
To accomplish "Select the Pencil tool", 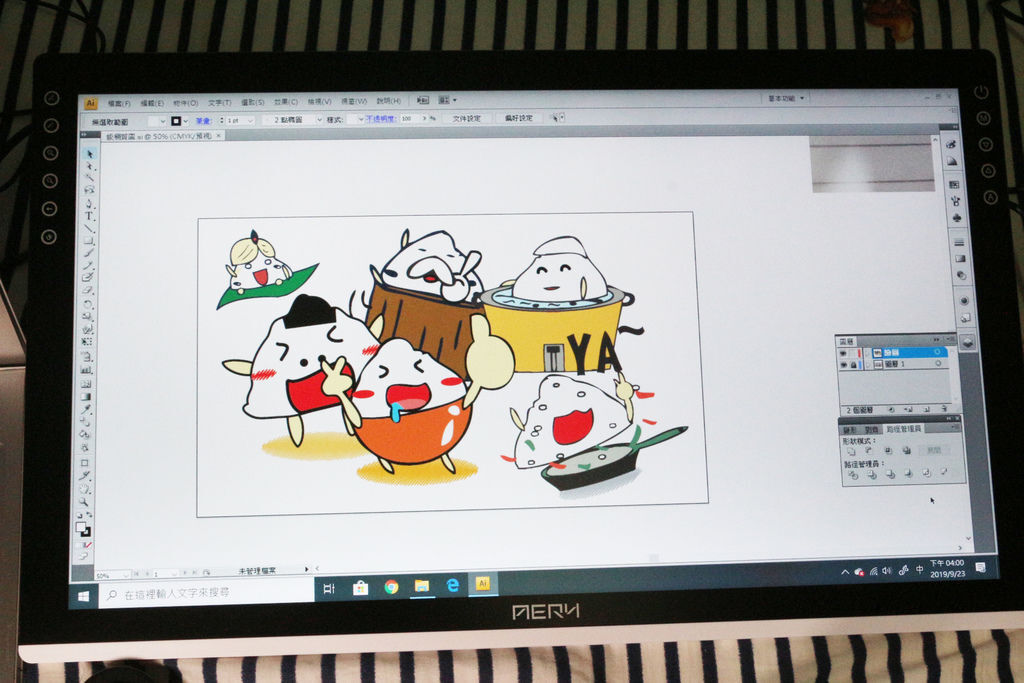I will [x=88, y=266].
